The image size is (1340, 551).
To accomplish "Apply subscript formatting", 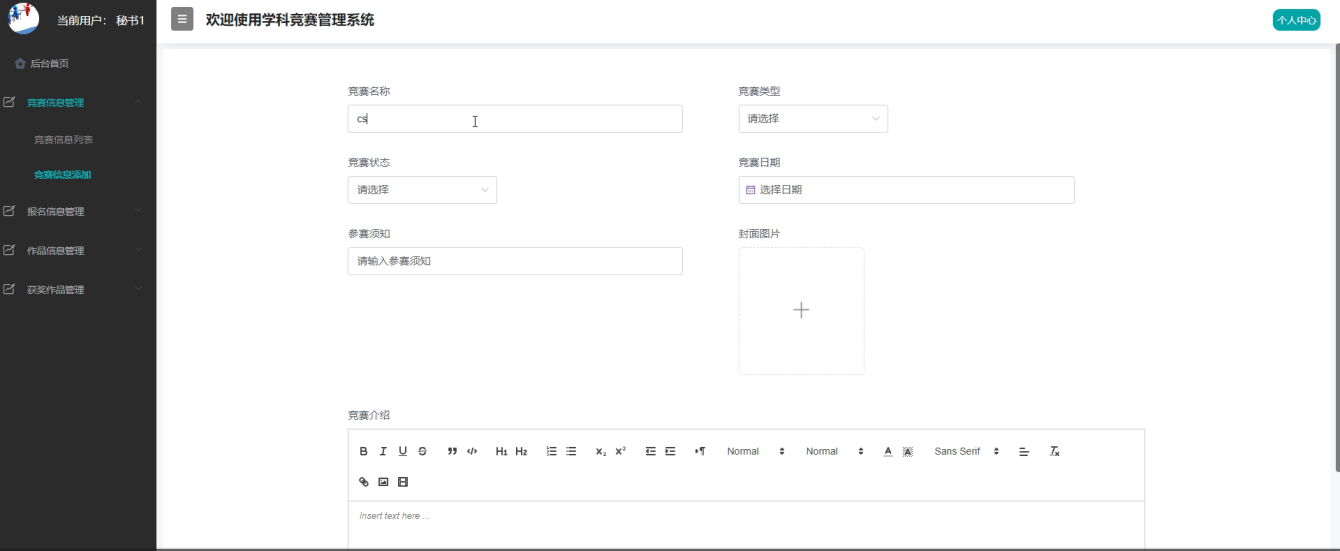I will click(601, 452).
